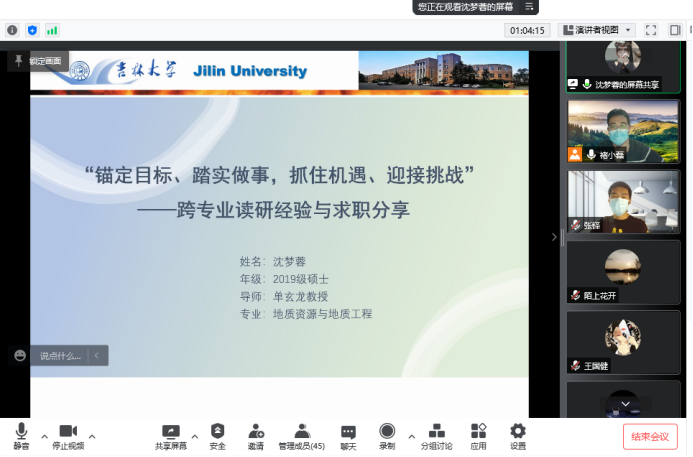The image size is (693, 457).
Task: Toggle the 锁定画面 pin icon
Action: (x=18, y=61)
